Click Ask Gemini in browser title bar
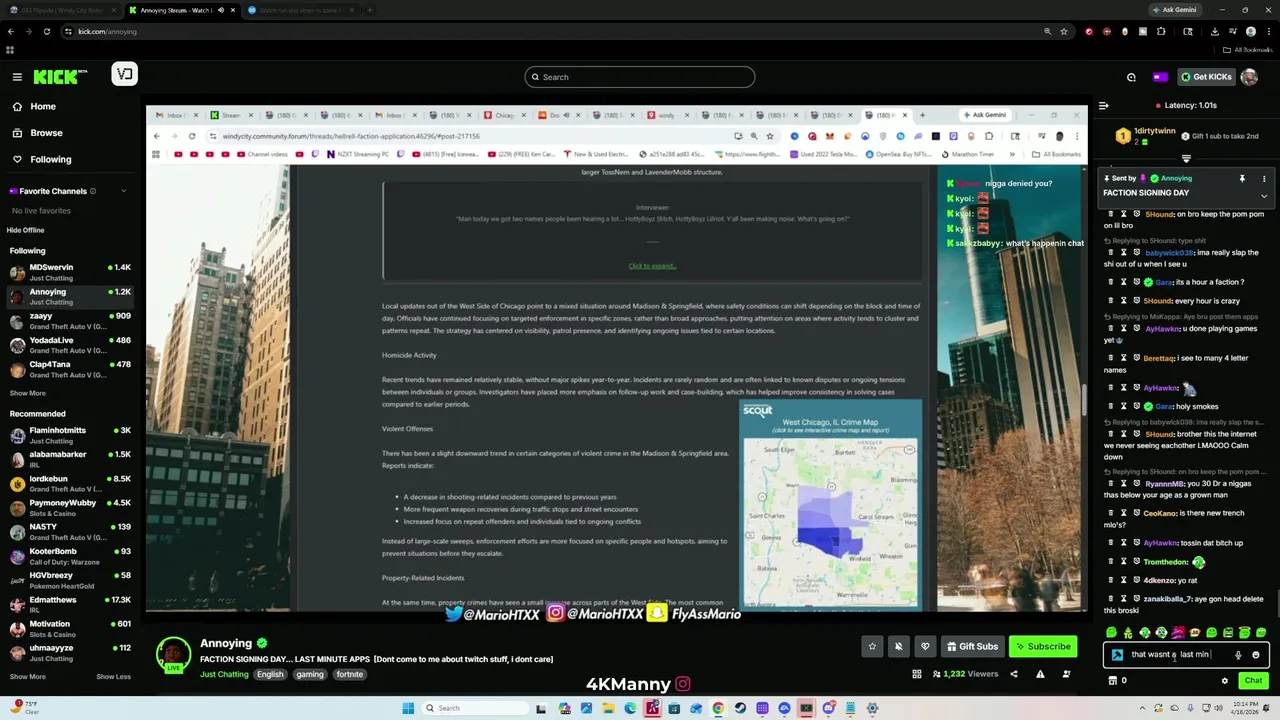The image size is (1280, 720). [x=1173, y=10]
